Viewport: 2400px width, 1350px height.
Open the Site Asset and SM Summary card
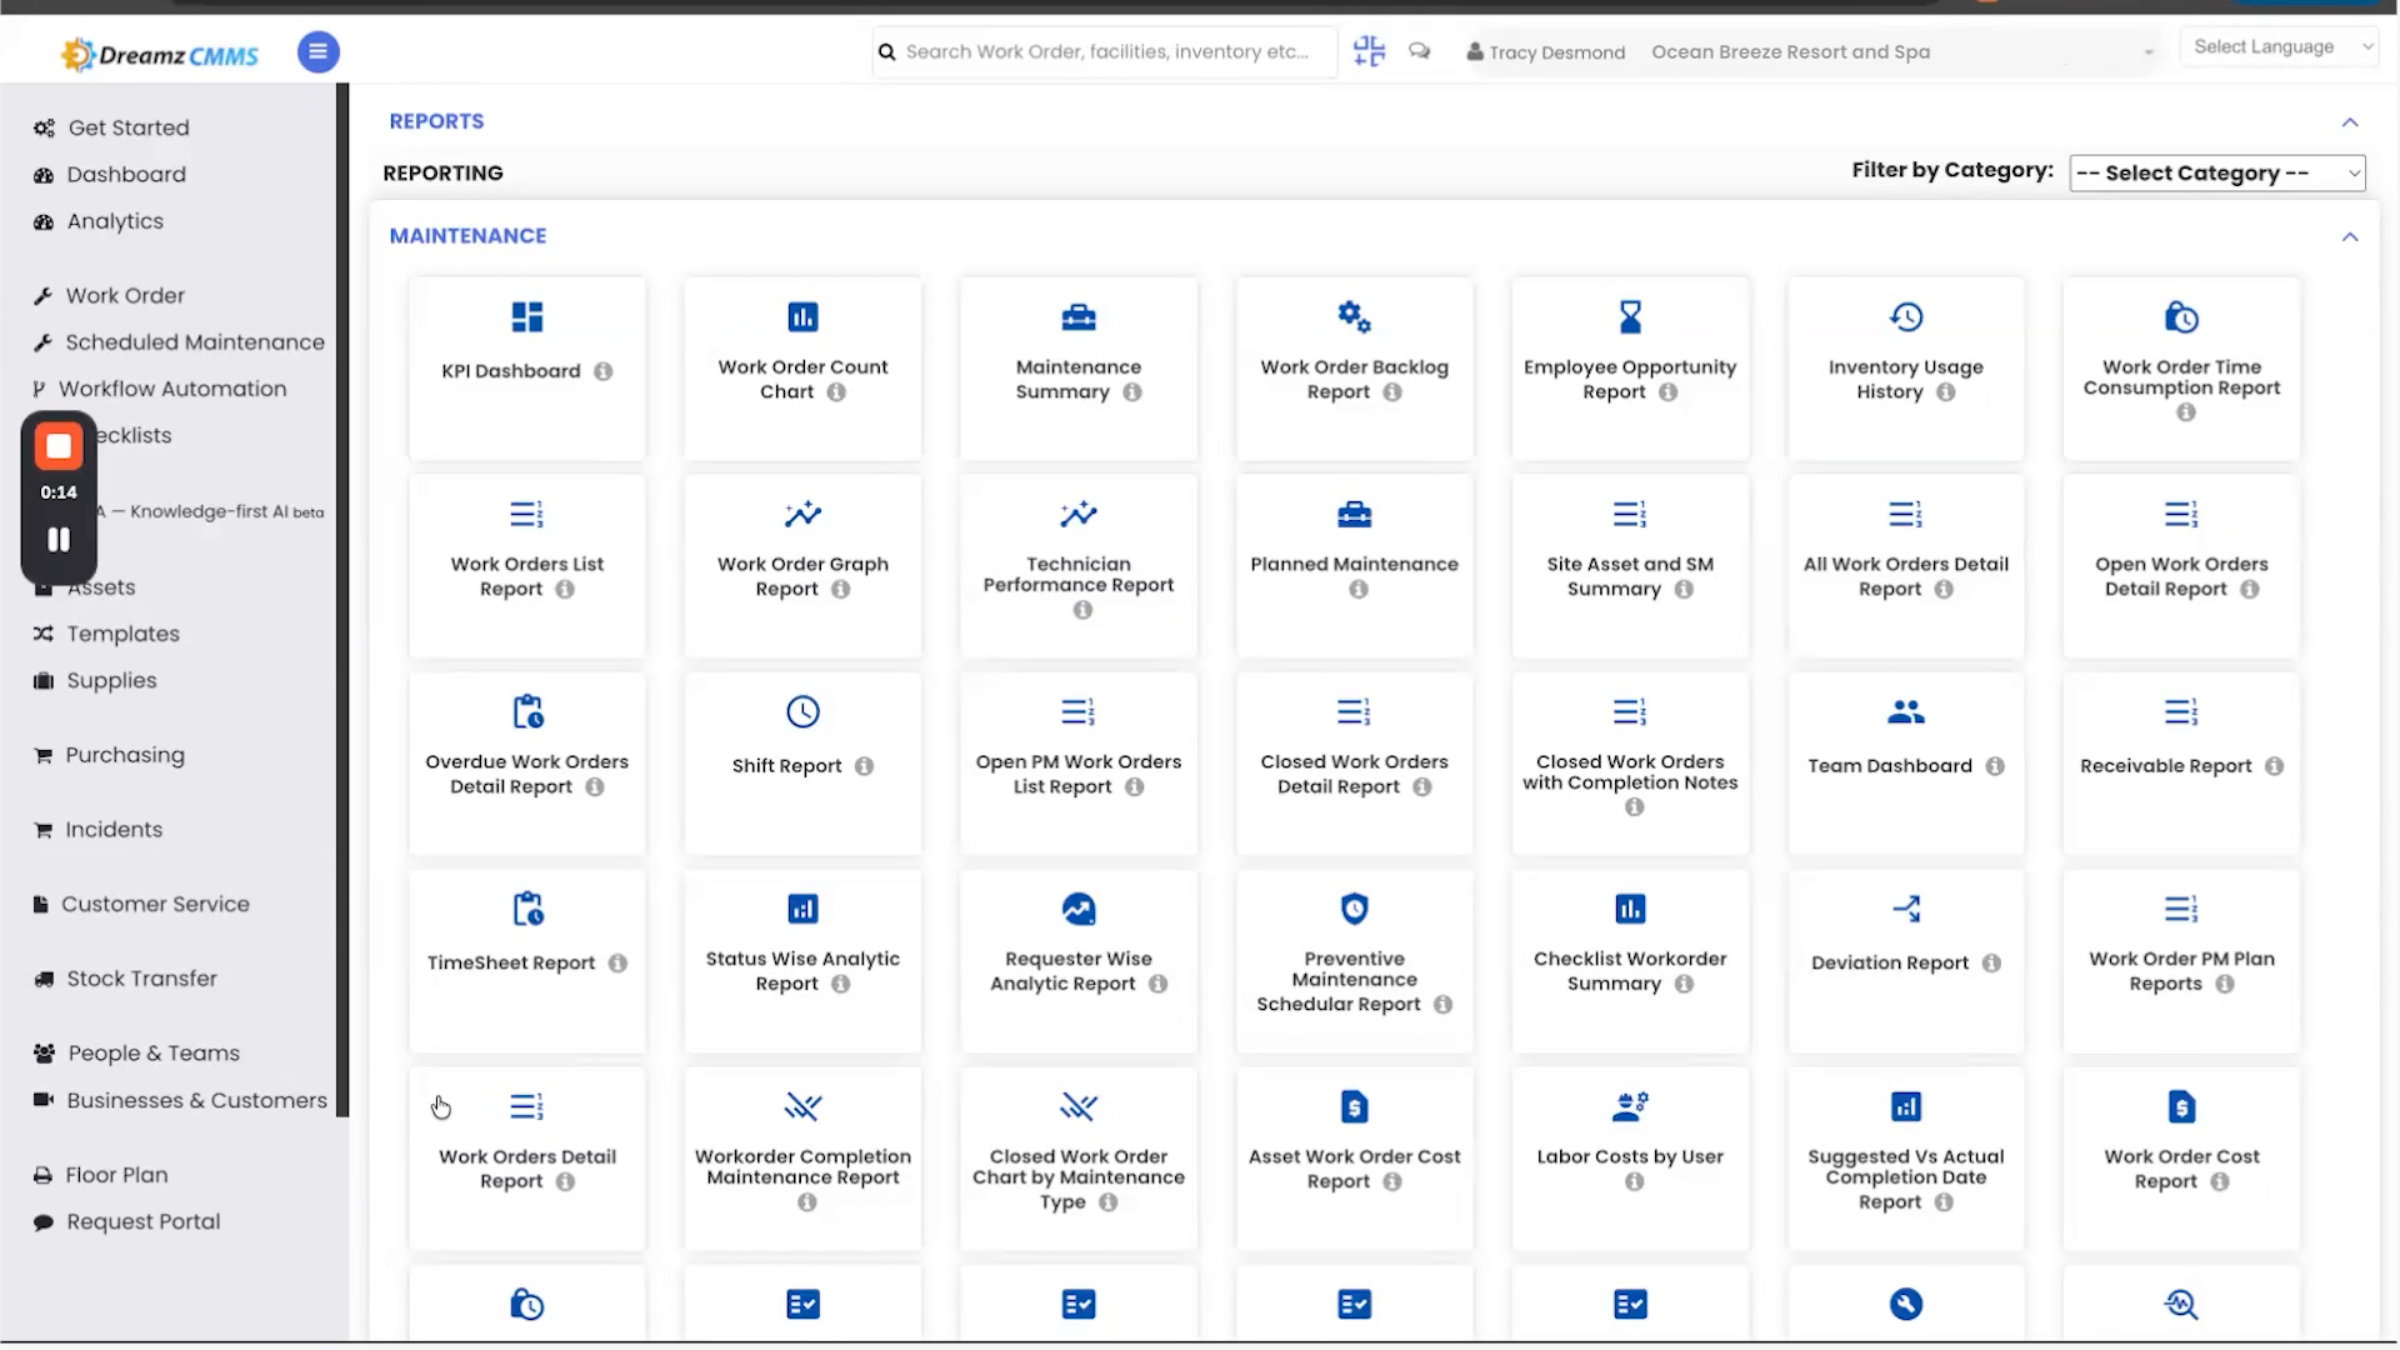[x=1630, y=565]
